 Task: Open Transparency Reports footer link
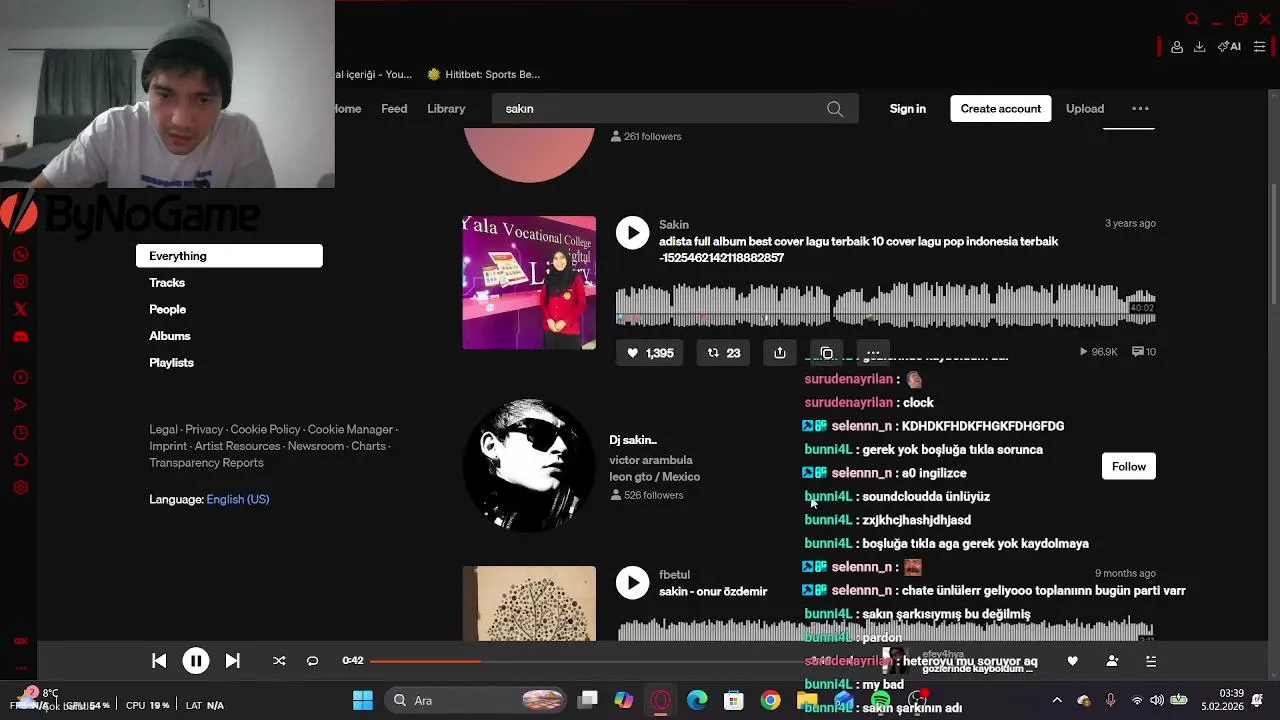(206, 463)
